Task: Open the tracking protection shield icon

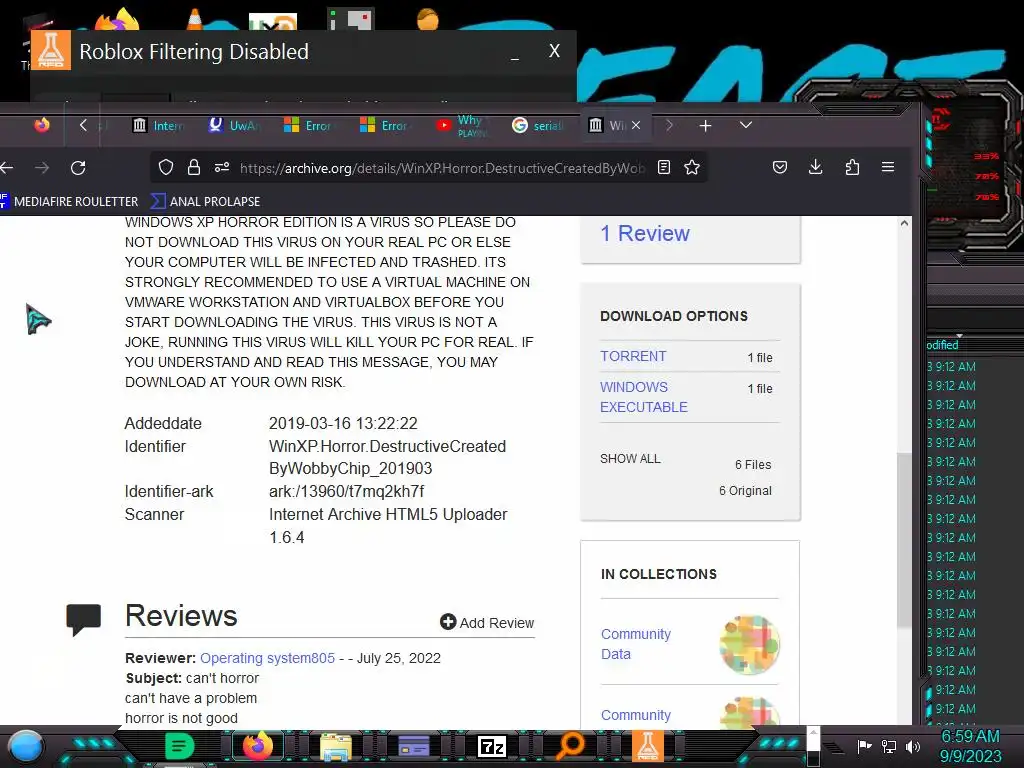Action: point(166,168)
